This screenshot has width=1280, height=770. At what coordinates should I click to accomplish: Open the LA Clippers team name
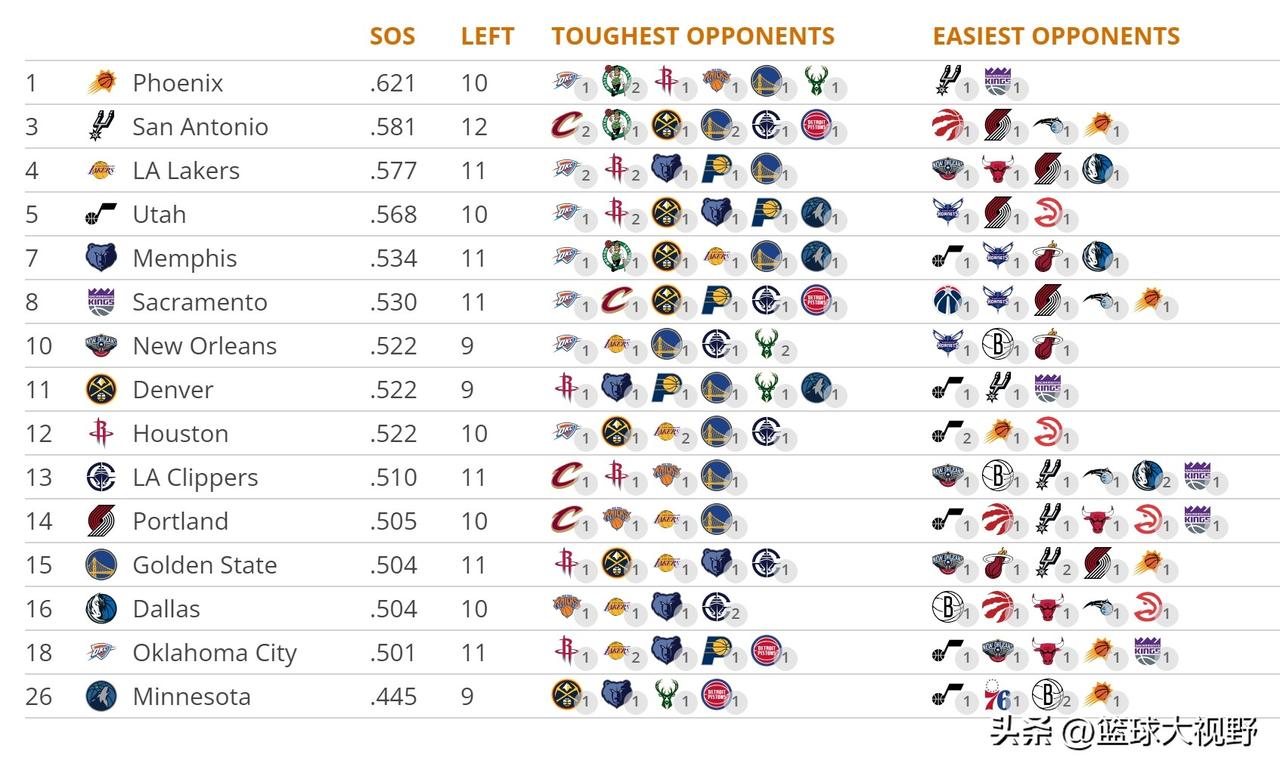coord(195,478)
